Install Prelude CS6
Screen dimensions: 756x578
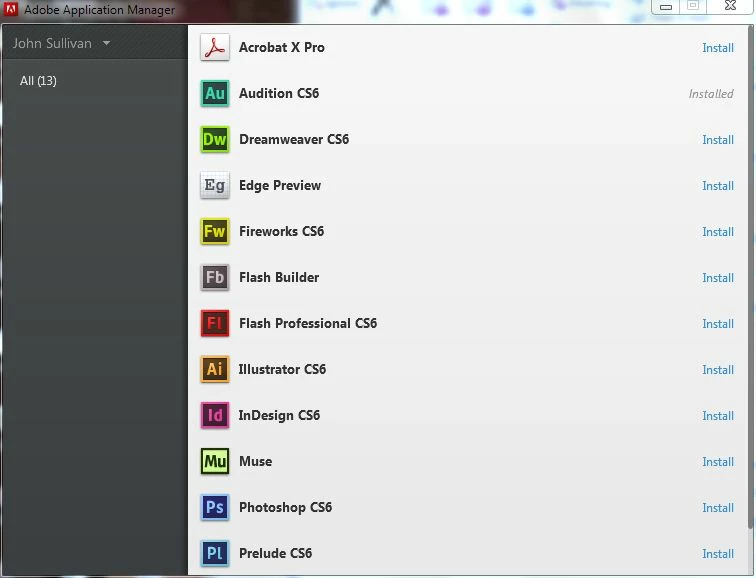coord(718,554)
